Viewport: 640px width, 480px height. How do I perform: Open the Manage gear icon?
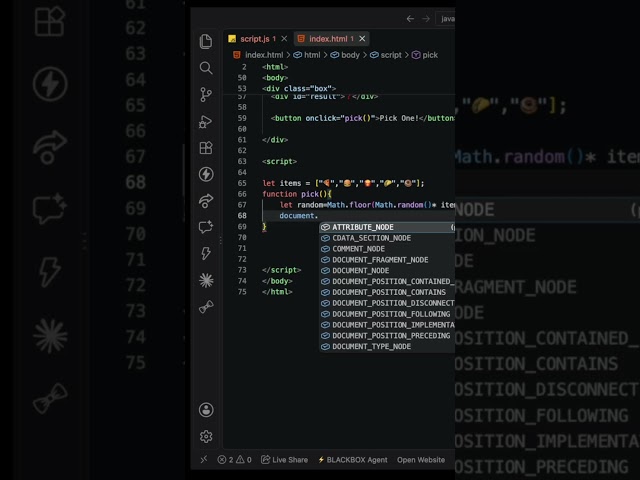click(206, 436)
